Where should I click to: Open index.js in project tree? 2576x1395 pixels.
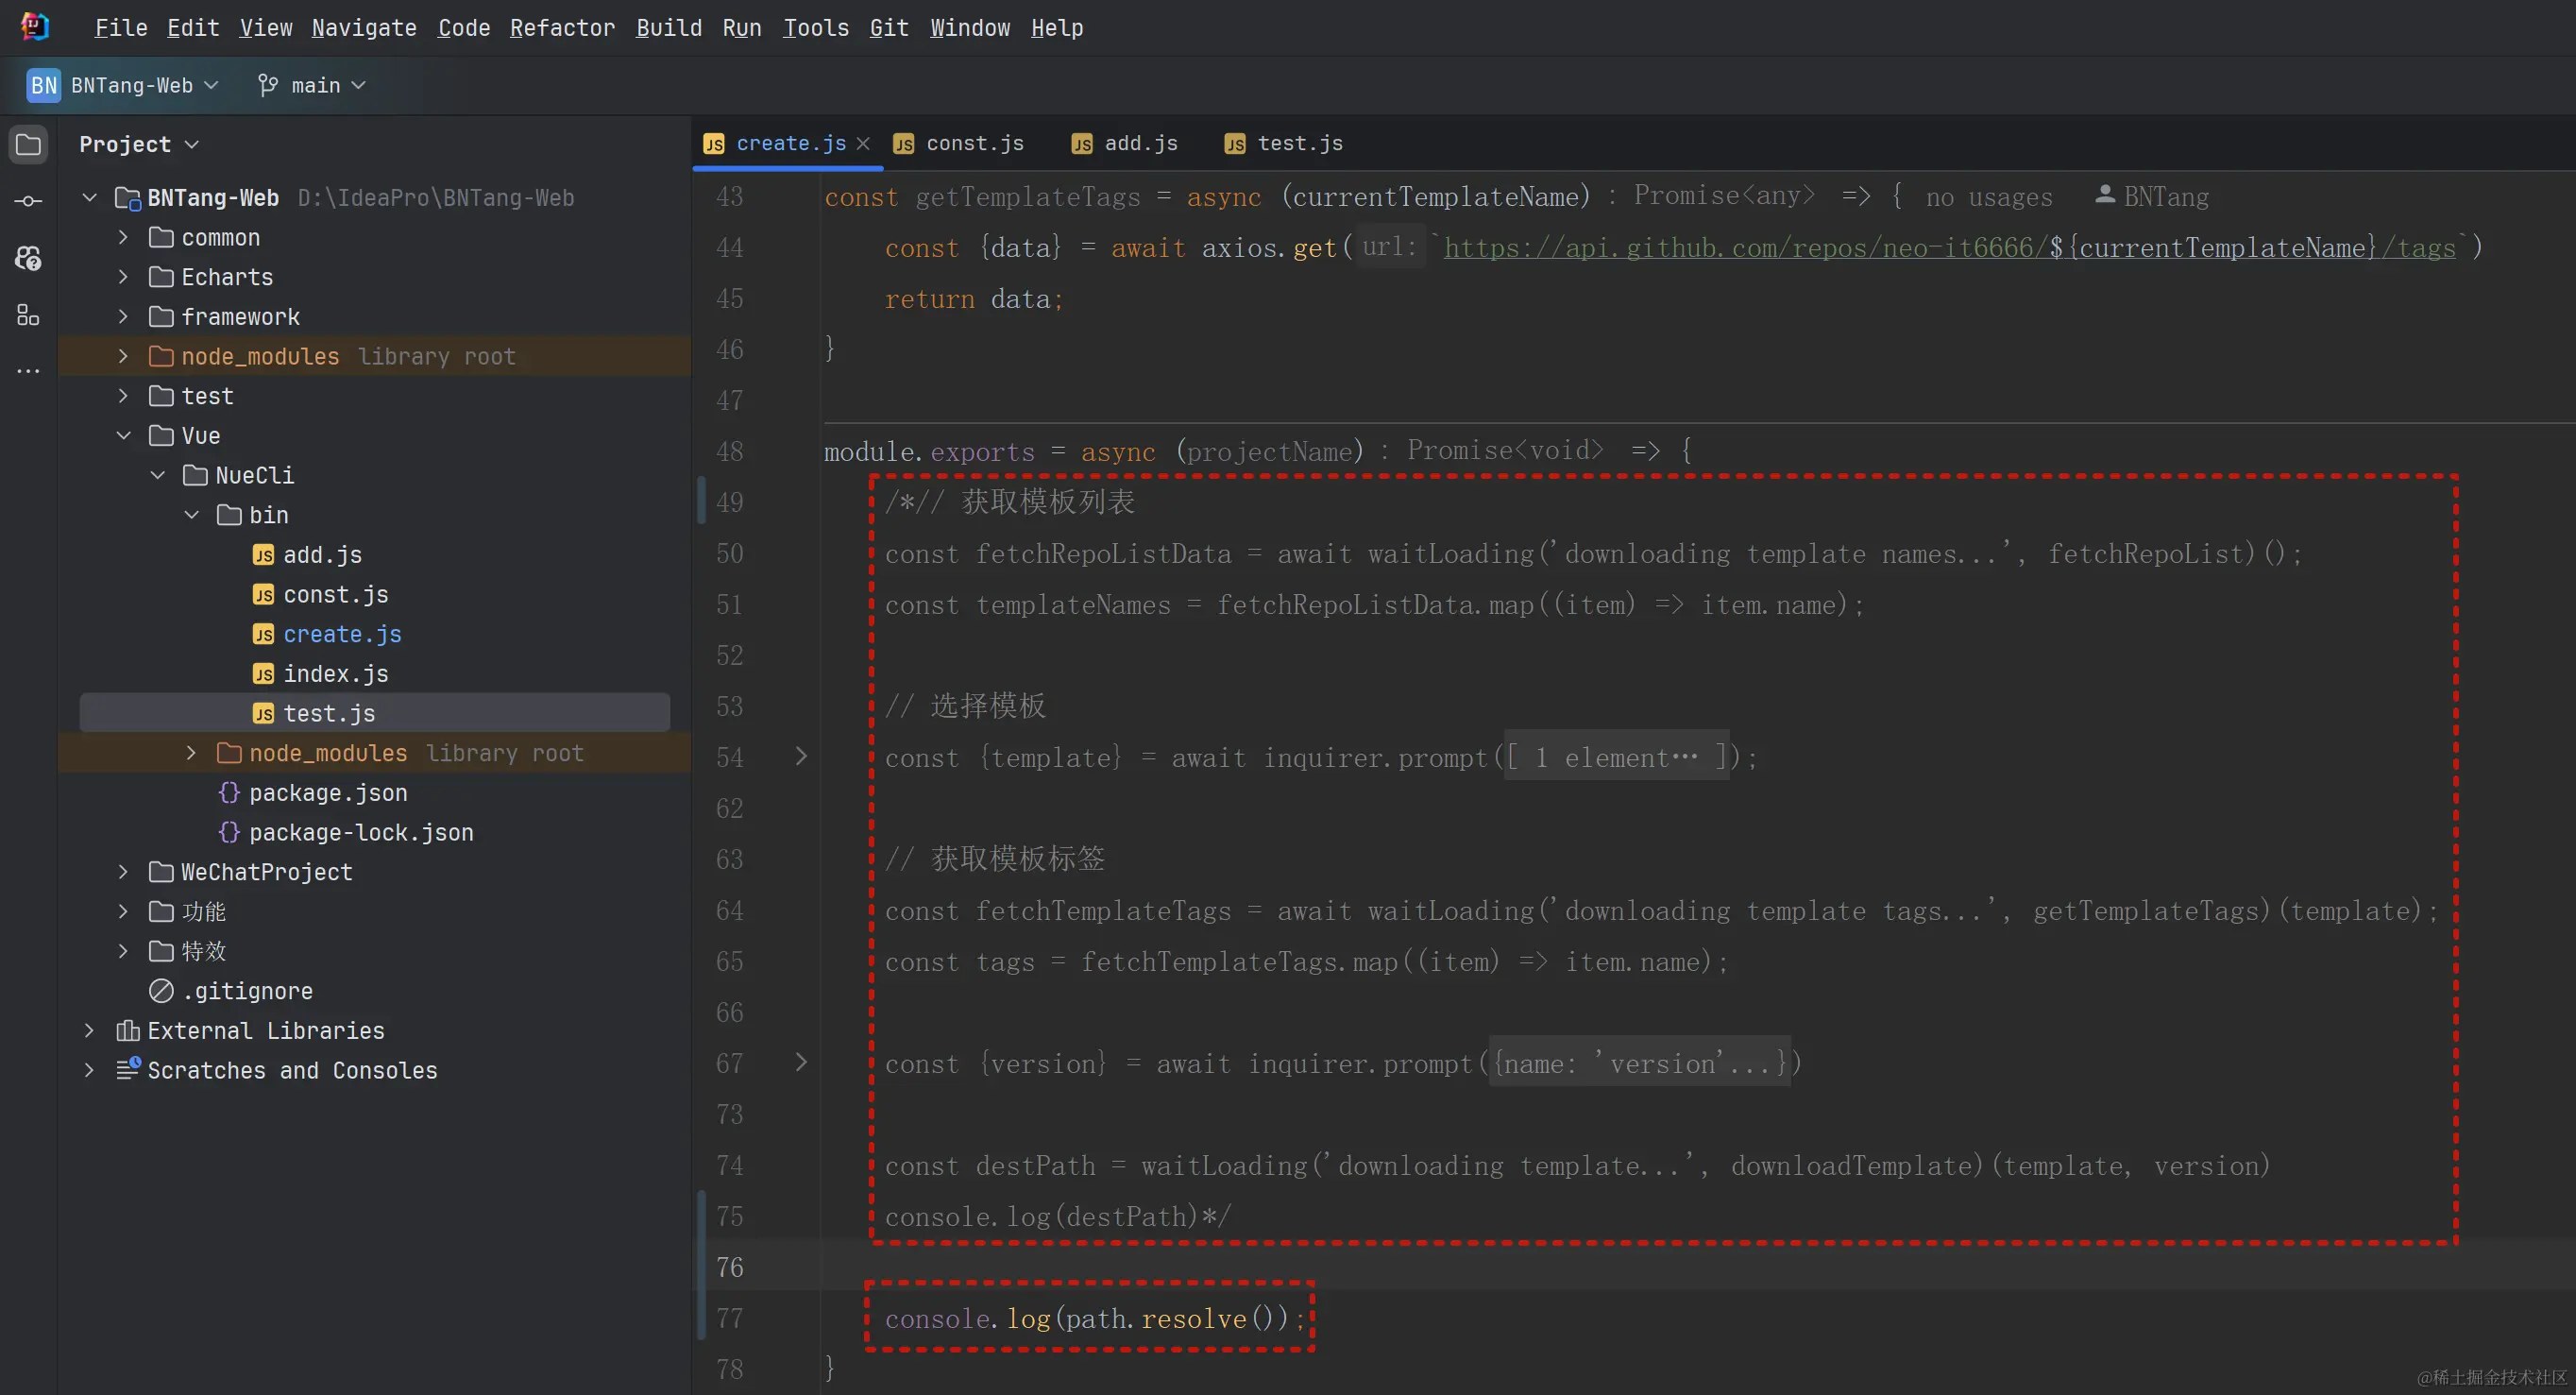coord(335,674)
